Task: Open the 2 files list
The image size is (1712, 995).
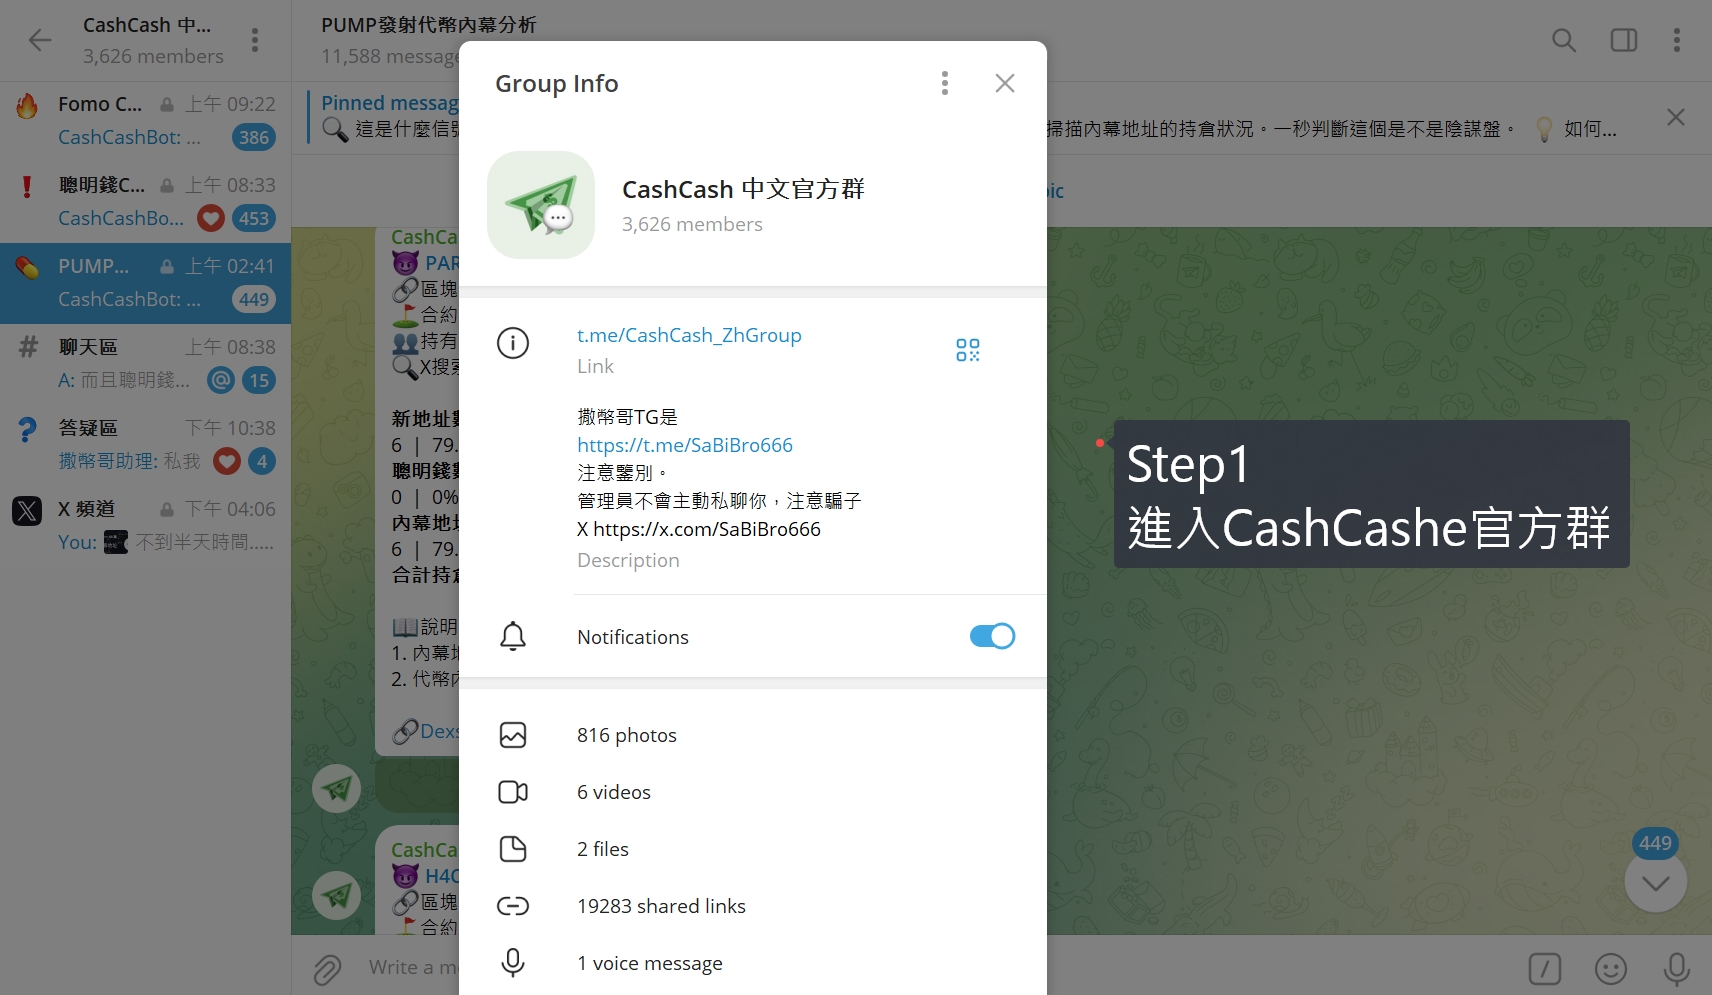Action: click(602, 849)
